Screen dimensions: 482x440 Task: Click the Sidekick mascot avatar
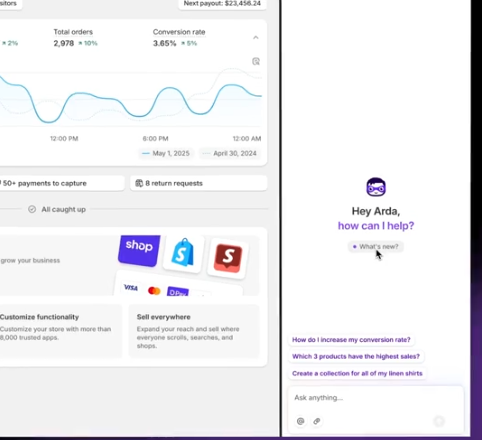click(376, 187)
